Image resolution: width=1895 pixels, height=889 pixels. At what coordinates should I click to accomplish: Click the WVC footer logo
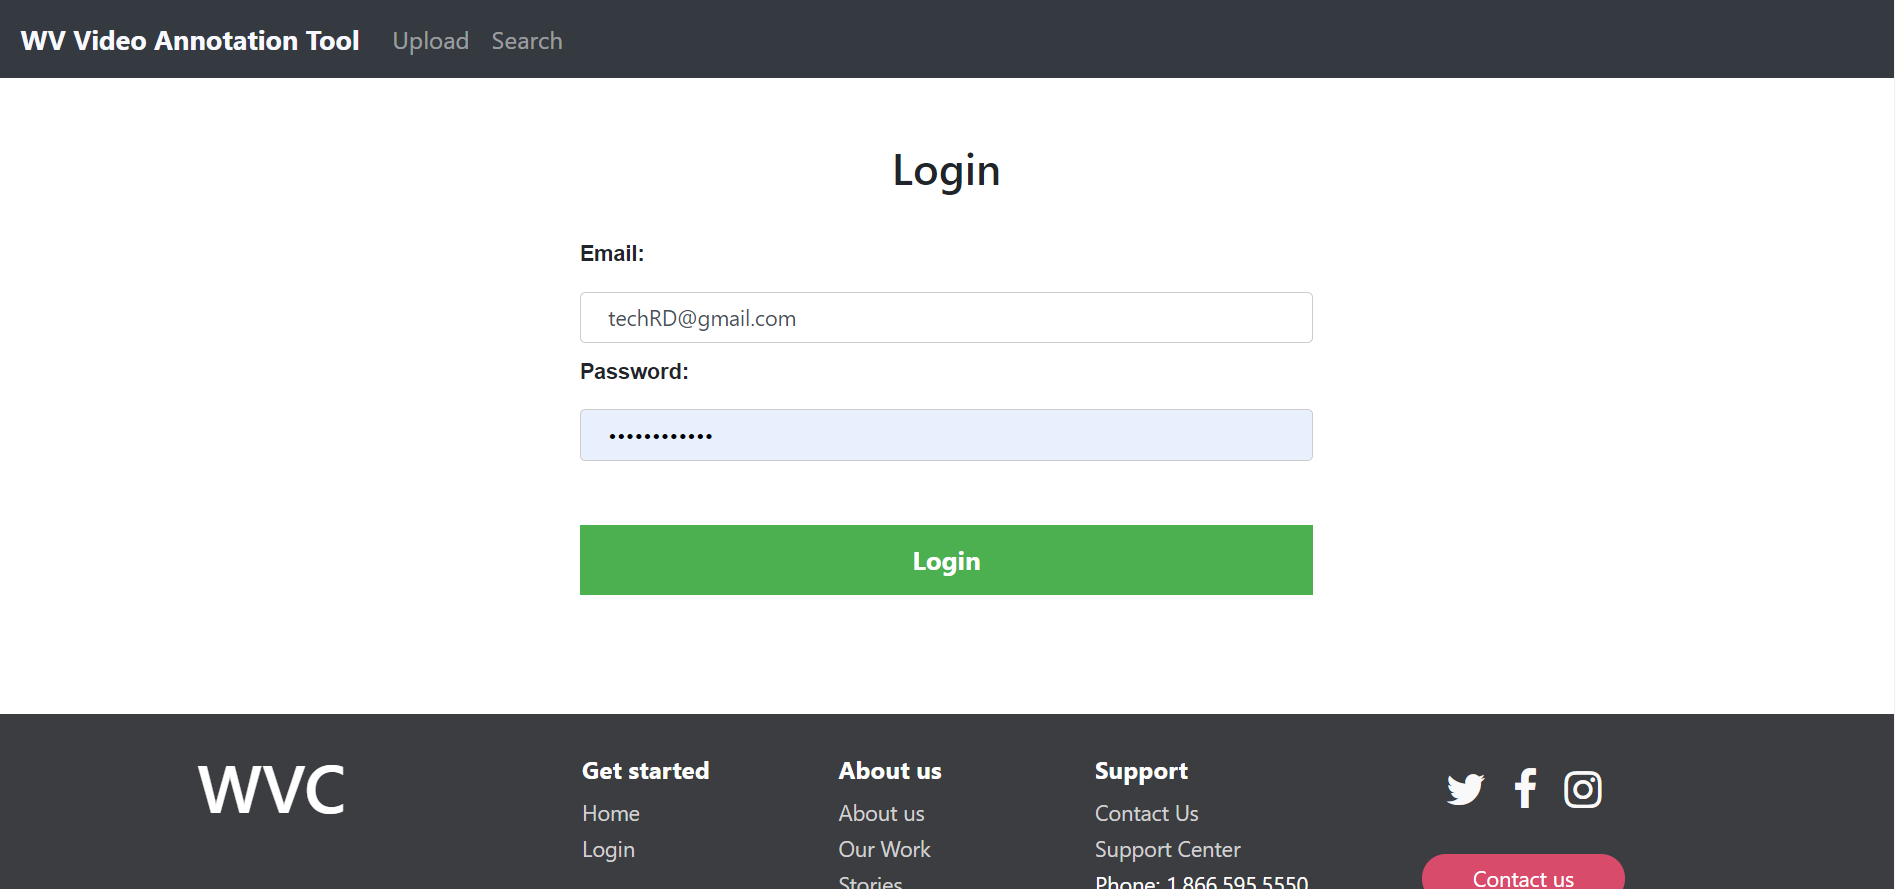pyautogui.click(x=271, y=789)
